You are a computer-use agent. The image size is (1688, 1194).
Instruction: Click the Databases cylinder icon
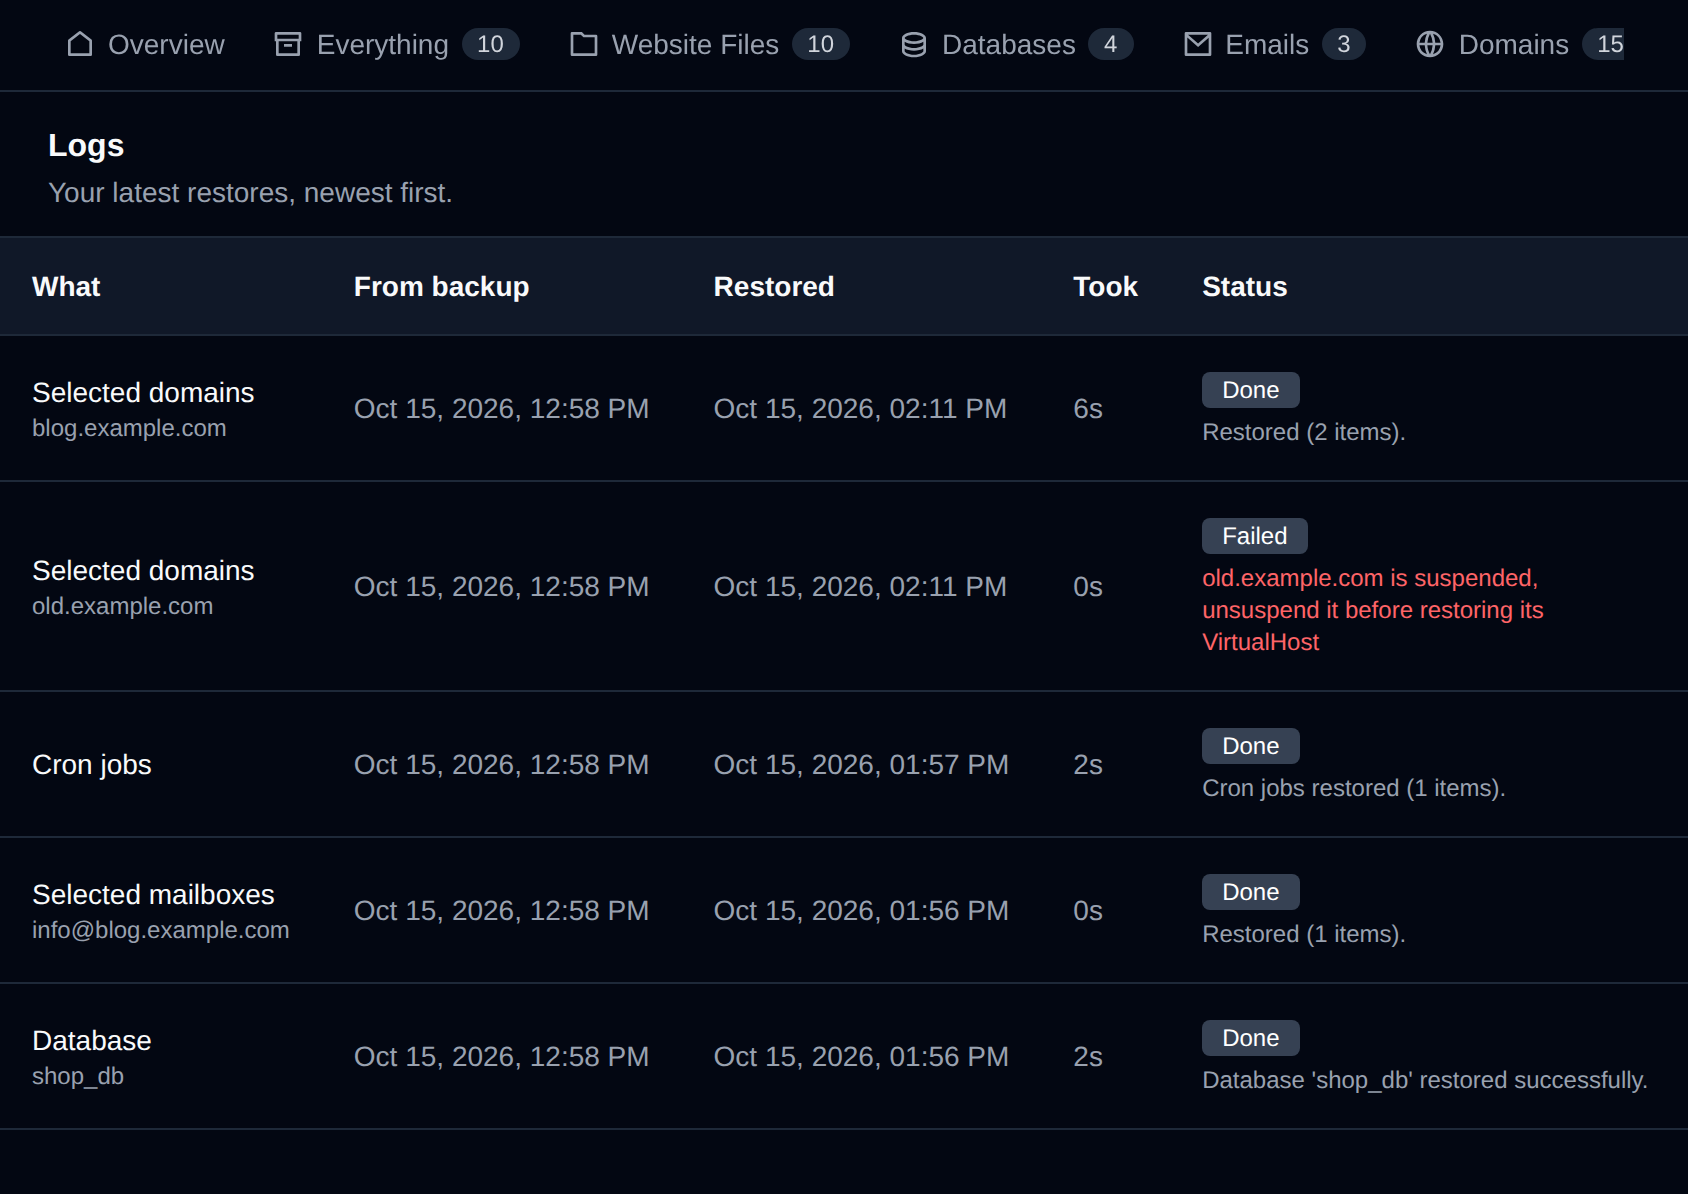(x=914, y=44)
